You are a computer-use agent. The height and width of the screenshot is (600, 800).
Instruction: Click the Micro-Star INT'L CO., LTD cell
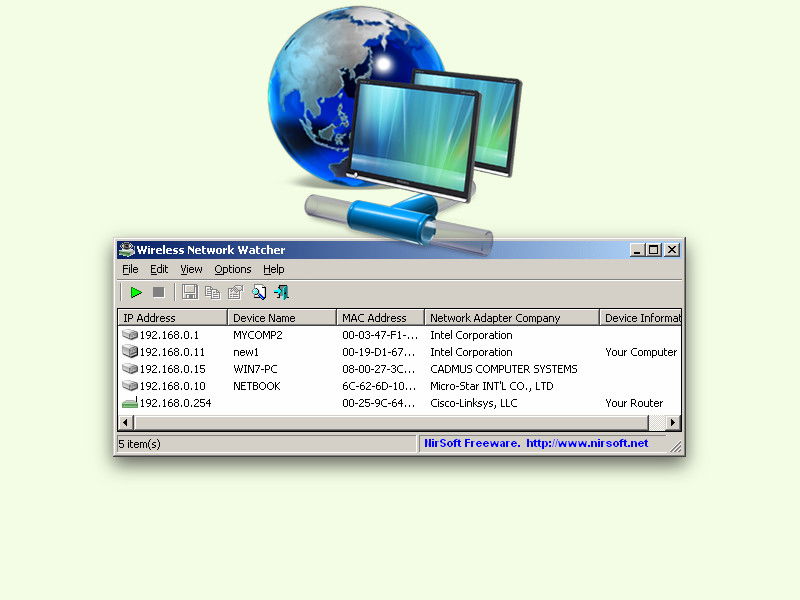point(492,386)
